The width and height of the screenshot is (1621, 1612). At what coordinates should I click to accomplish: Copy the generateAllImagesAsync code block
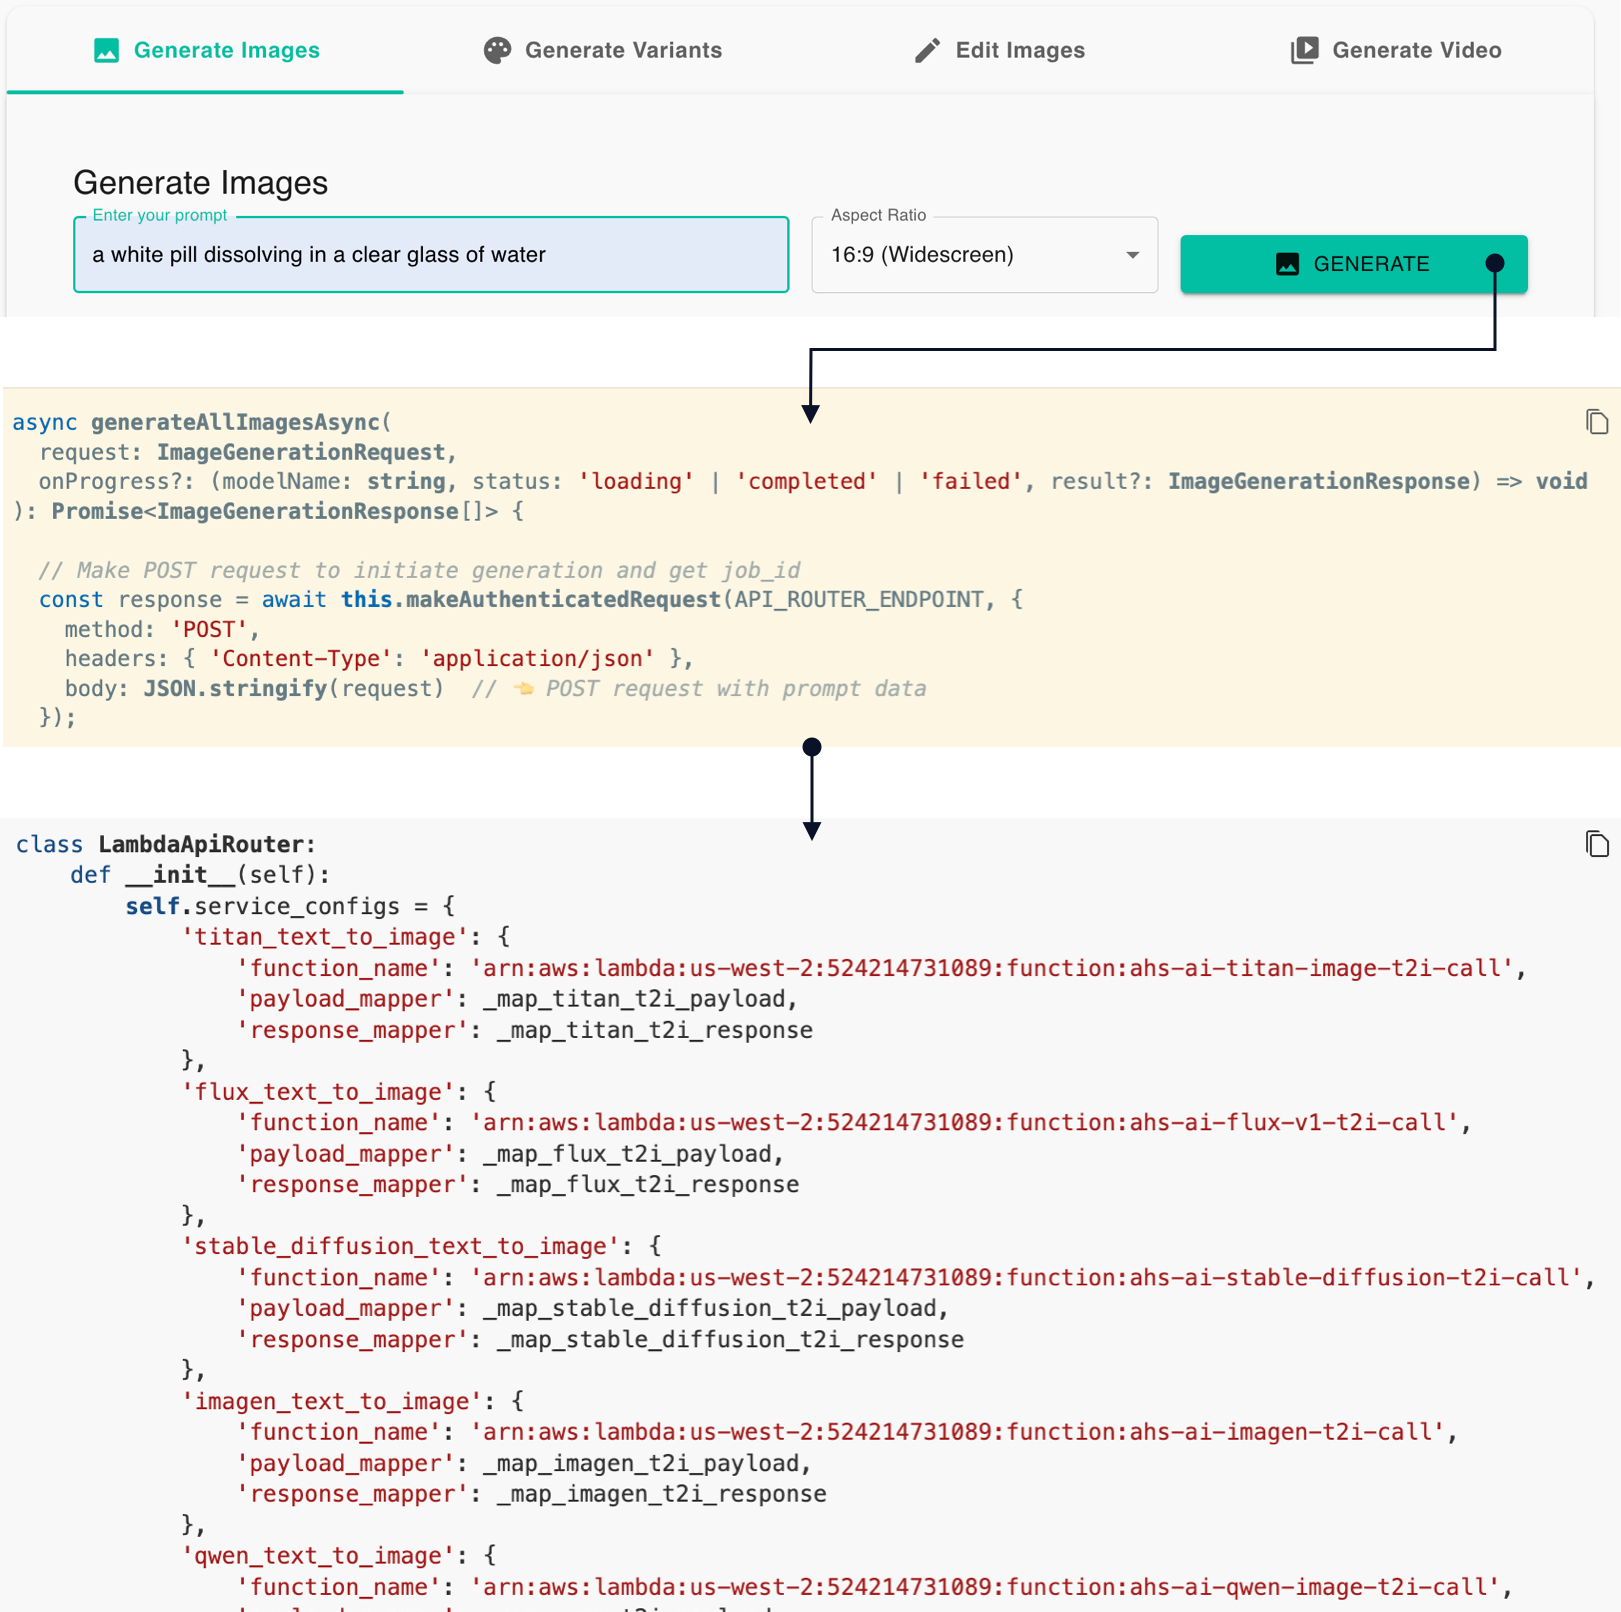tap(1596, 422)
